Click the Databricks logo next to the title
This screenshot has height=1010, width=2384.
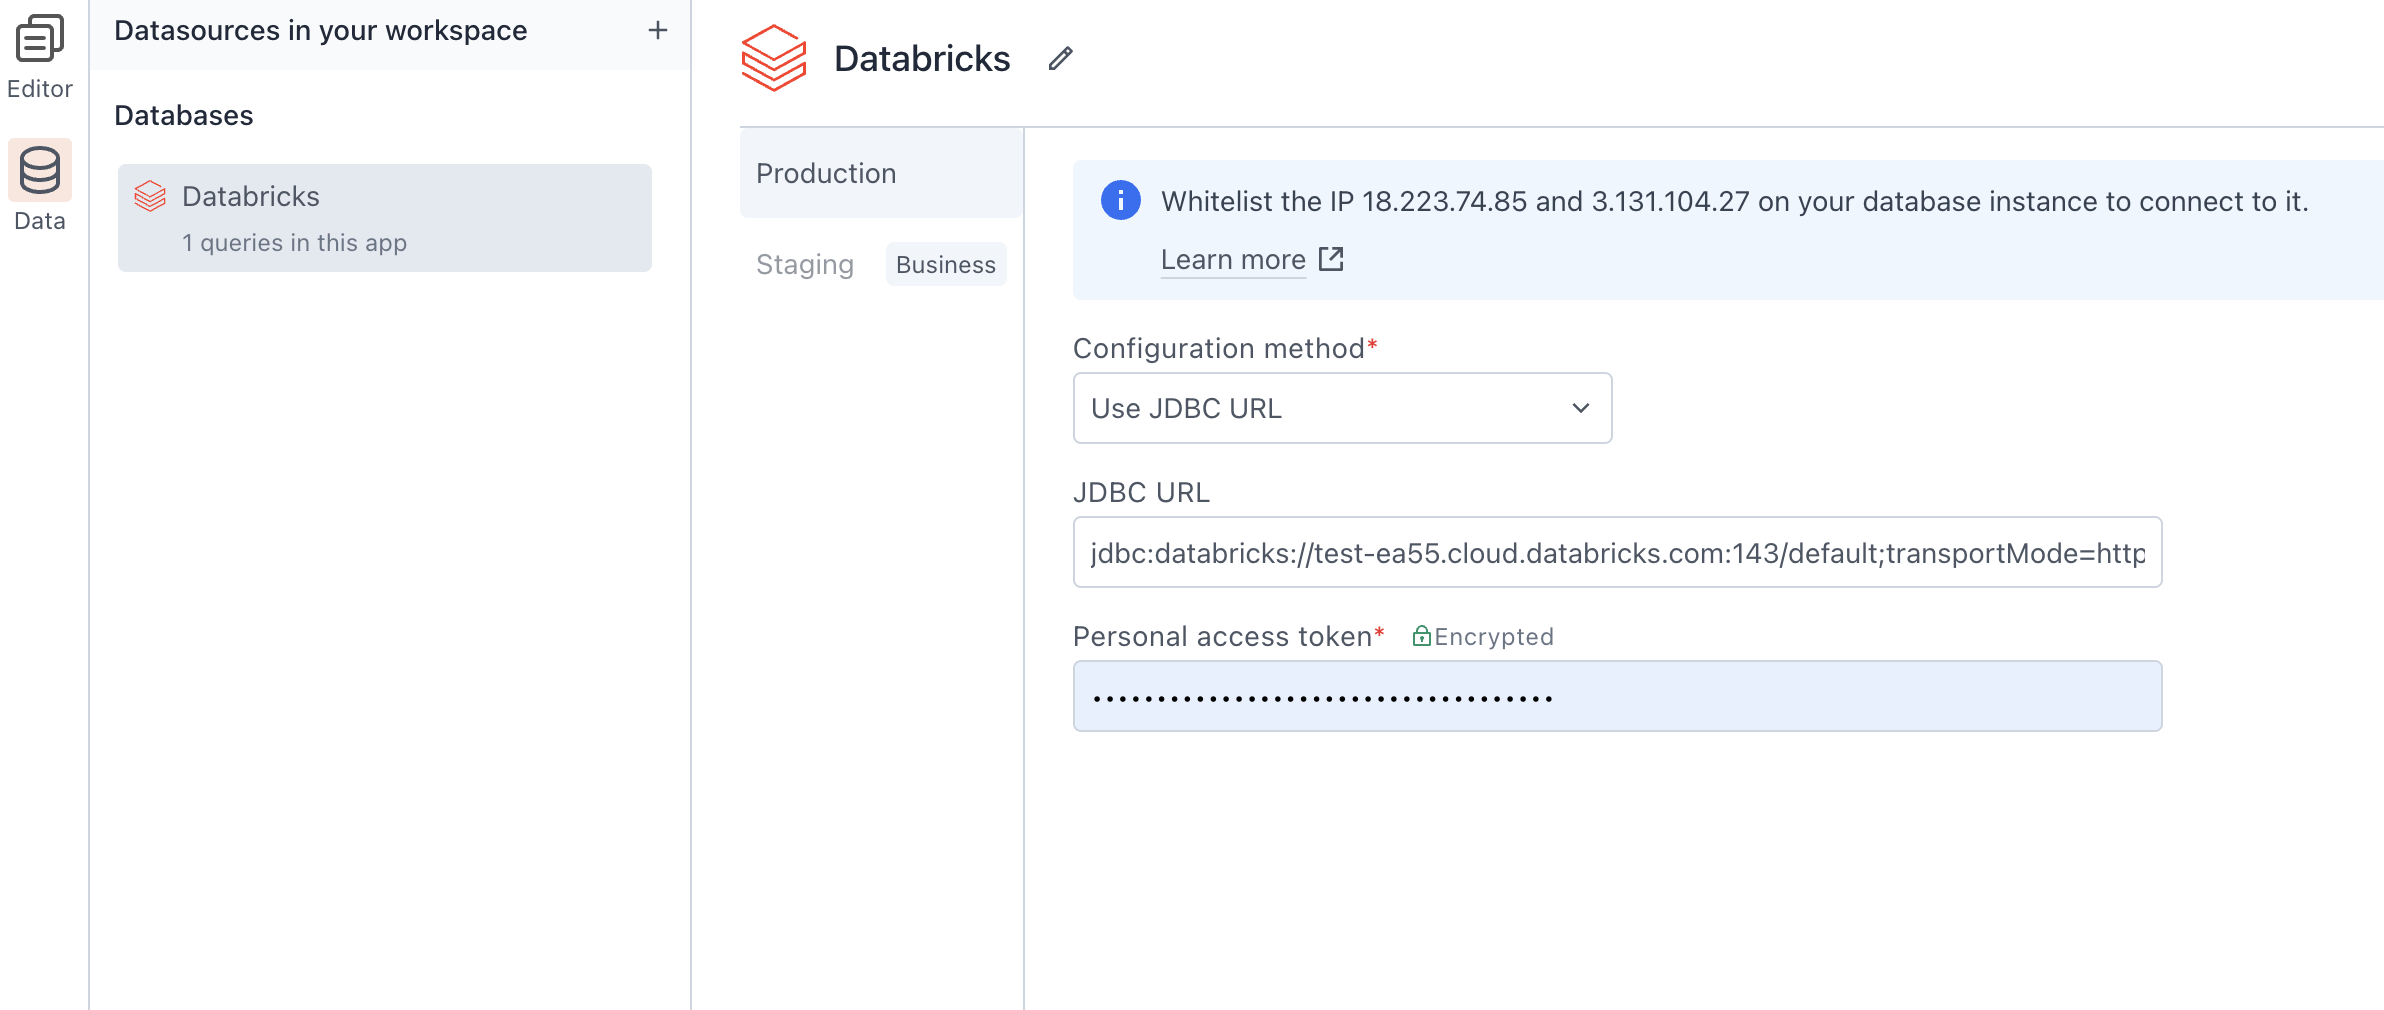pyautogui.click(x=774, y=58)
